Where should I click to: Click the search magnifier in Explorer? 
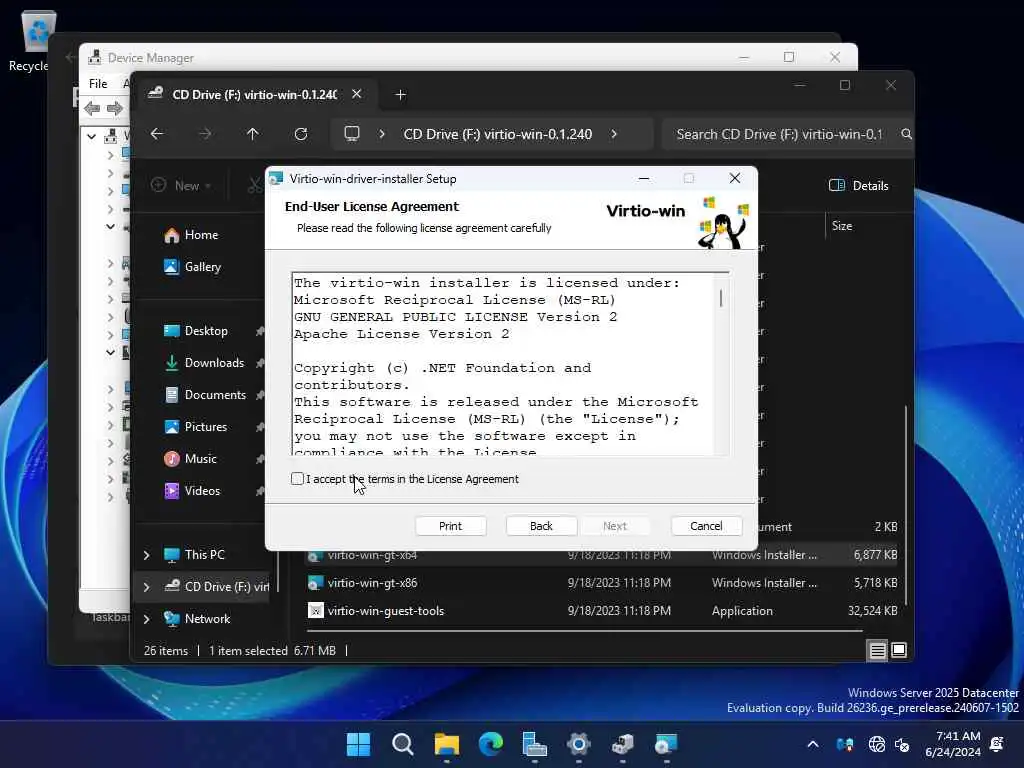[x=906, y=134]
